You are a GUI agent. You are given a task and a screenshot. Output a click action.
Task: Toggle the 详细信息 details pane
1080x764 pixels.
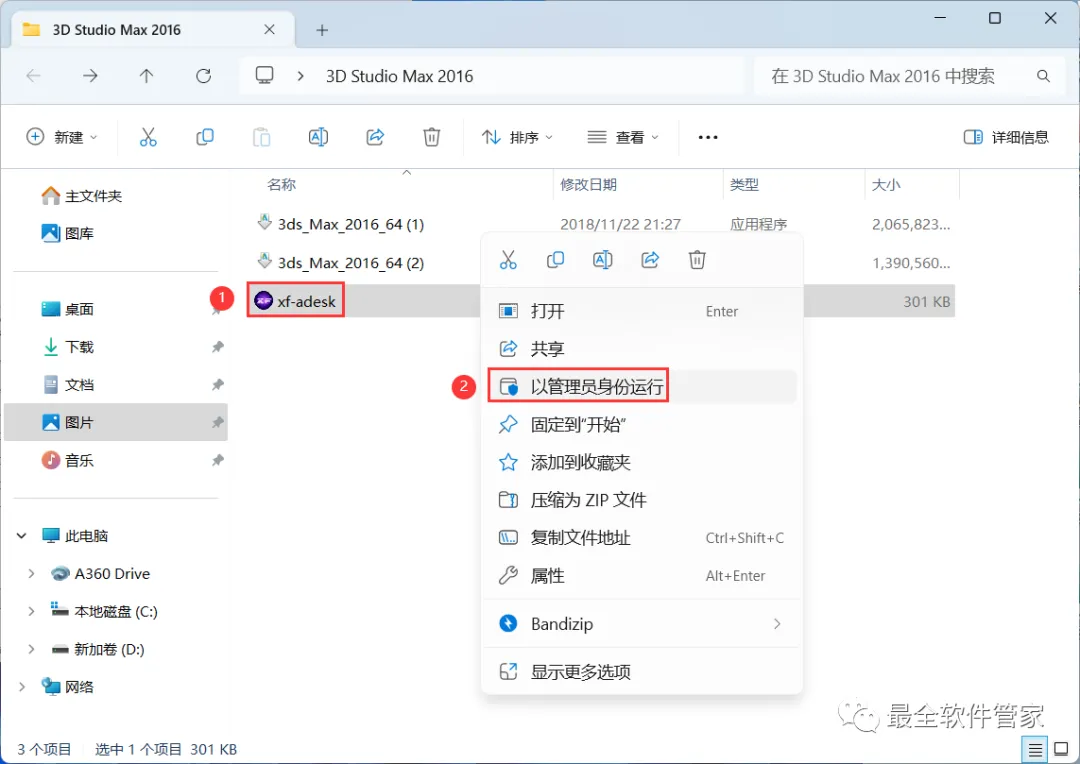click(1006, 137)
